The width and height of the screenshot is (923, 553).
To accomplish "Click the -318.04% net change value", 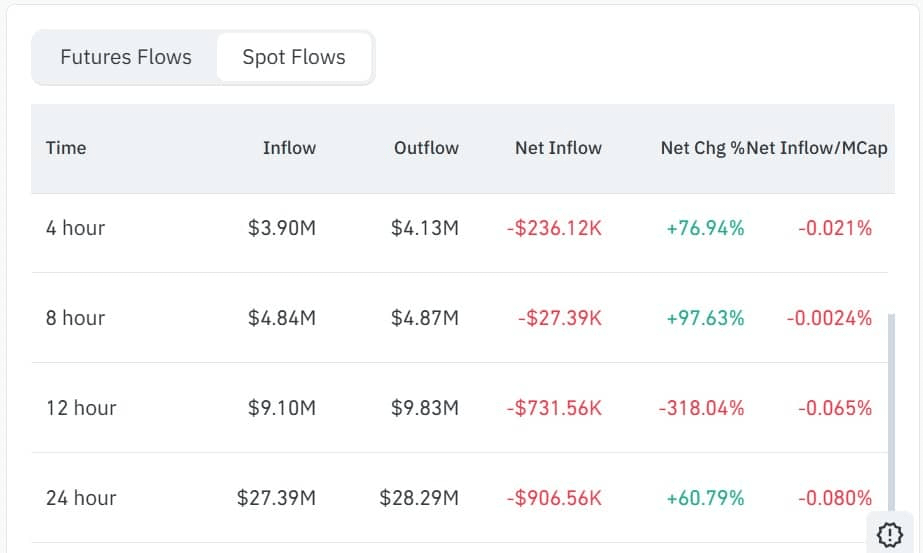I will click(x=701, y=408).
